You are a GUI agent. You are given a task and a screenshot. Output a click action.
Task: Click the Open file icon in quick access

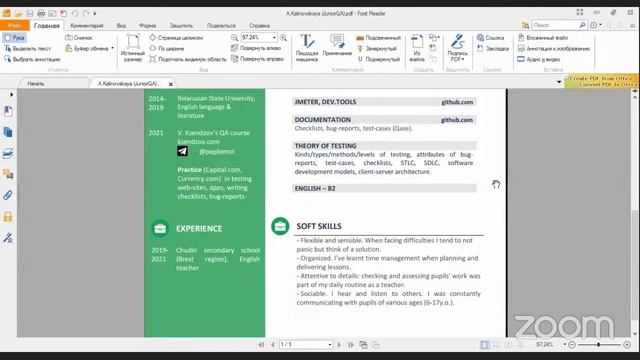[18, 13]
